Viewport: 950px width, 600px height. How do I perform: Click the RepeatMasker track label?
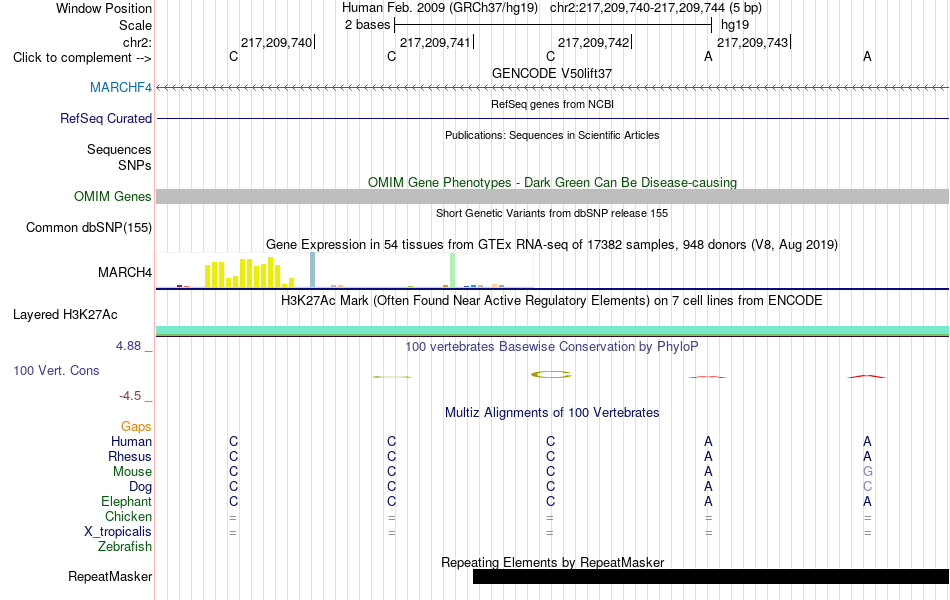click(x=110, y=576)
